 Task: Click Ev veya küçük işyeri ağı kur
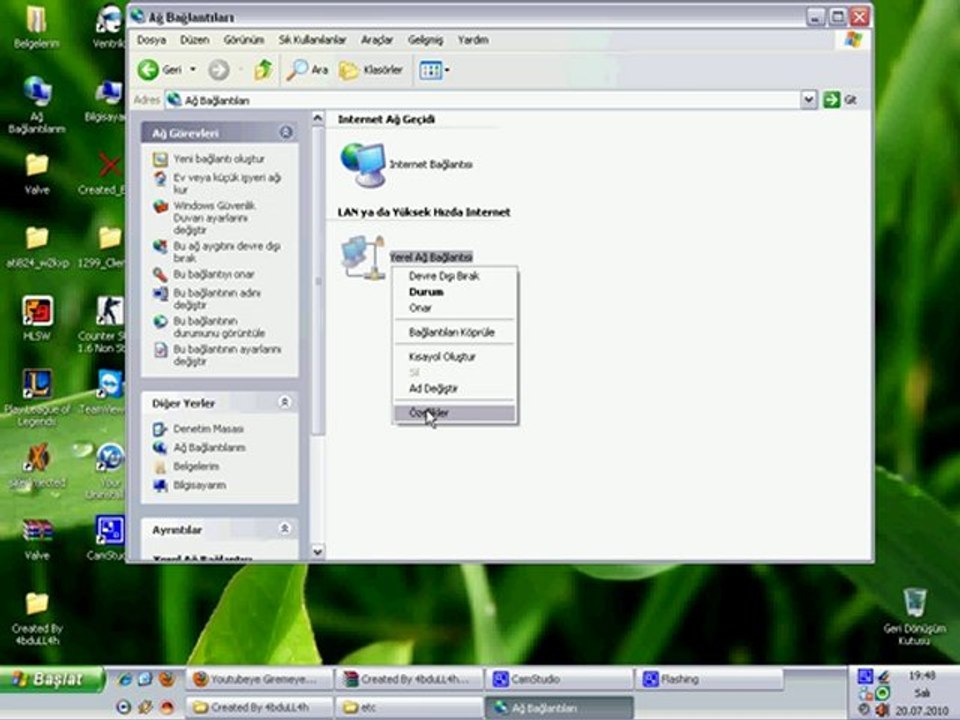click(x=227, y=184)
